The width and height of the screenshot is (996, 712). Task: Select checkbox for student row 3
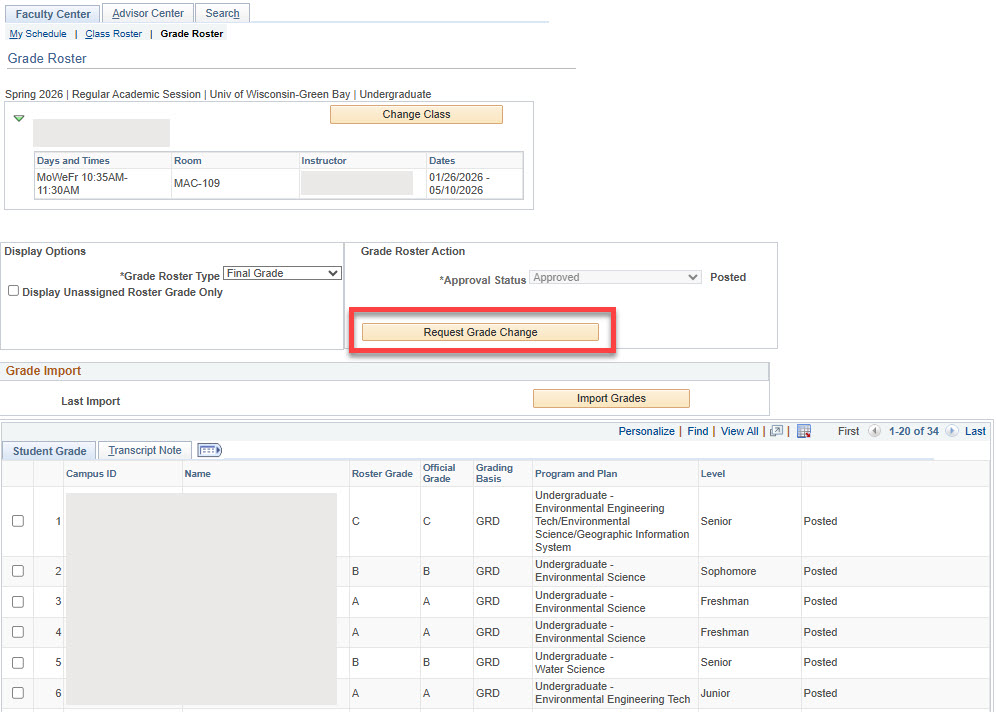coord(18,601)
